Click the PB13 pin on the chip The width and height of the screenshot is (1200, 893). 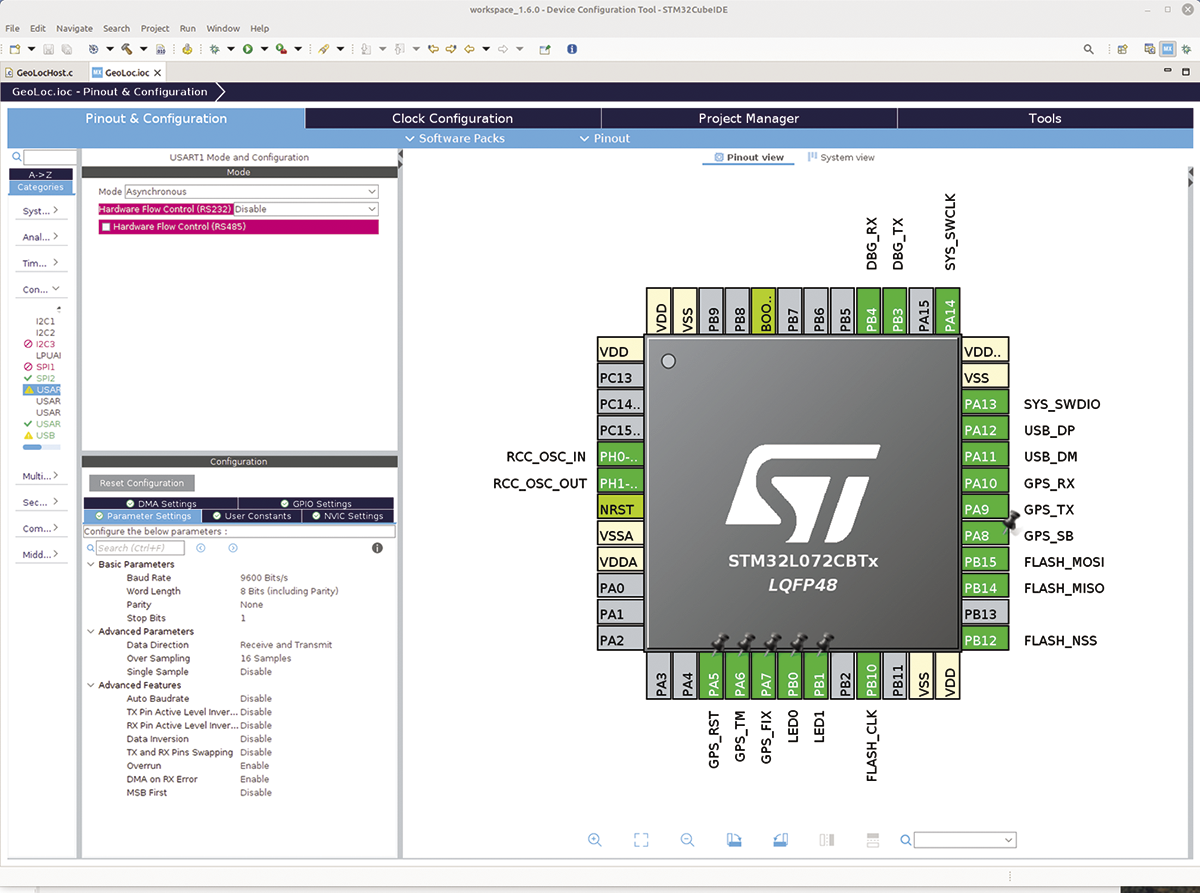[x=986, y=614]
